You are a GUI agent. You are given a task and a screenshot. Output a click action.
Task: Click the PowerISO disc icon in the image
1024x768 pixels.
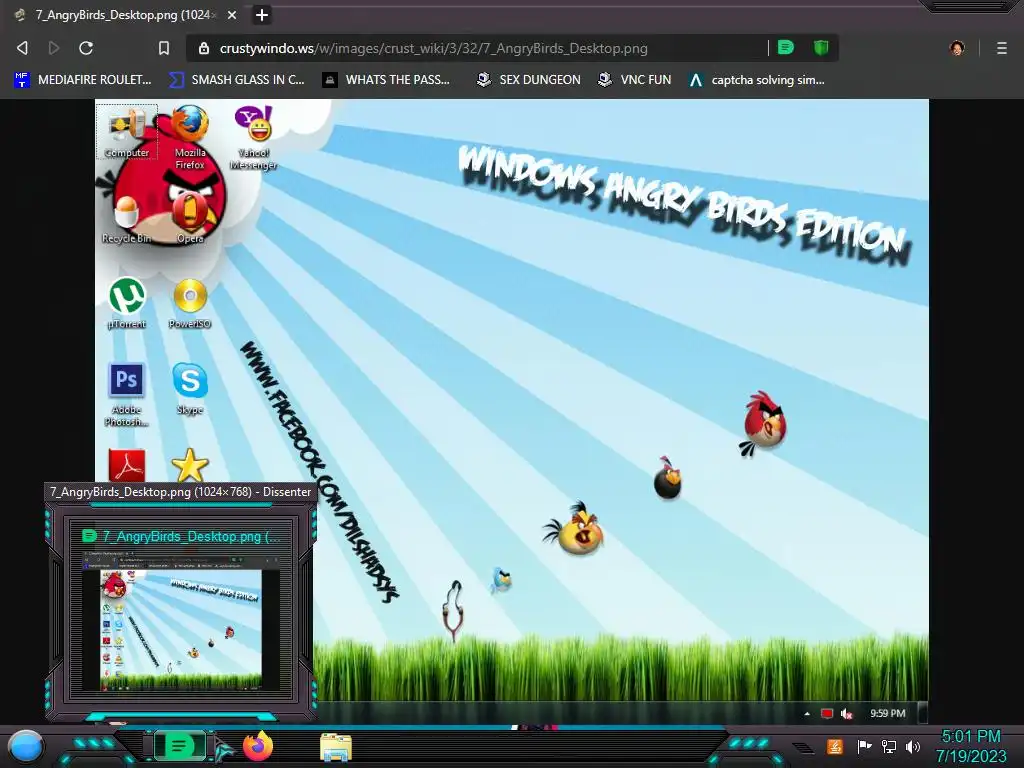(190, 303)
